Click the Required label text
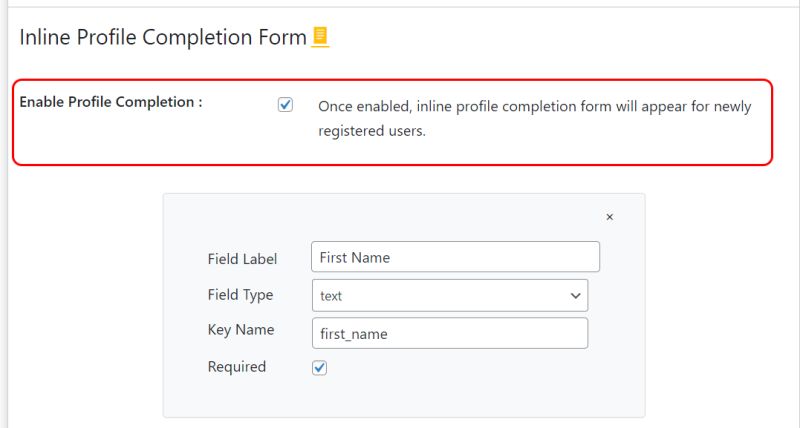Image resolution: width=800 pixels, height=428 pixels. click(237, 367)
